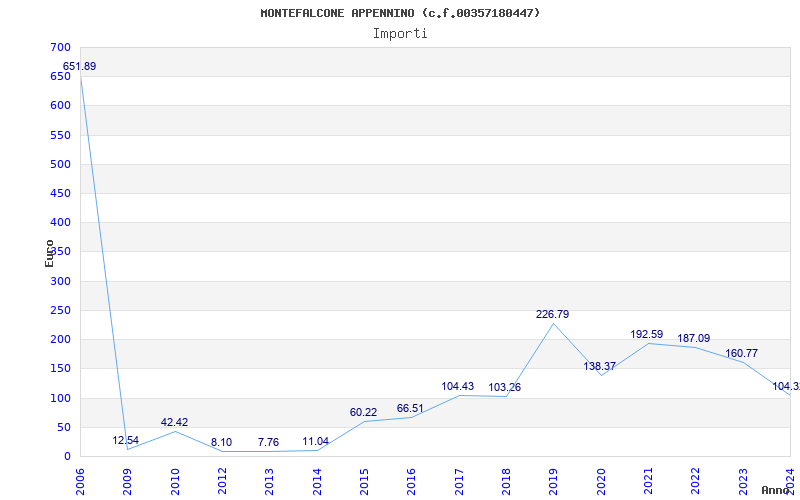Pick the 60.22 data label
800x500 pixels.
[x=363, y=412]
